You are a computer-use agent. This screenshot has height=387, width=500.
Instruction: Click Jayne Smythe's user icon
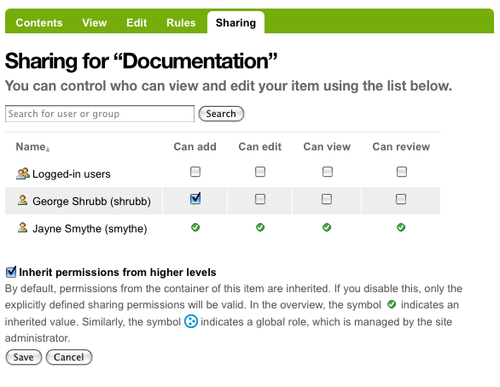tap(22, 227)
